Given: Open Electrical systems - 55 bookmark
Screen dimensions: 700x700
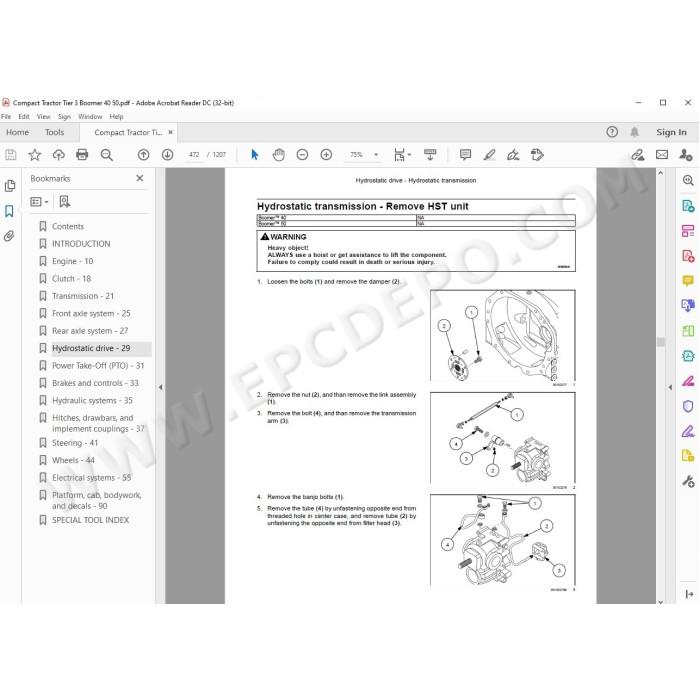Looking at the screenshot, I should (92, 478).
